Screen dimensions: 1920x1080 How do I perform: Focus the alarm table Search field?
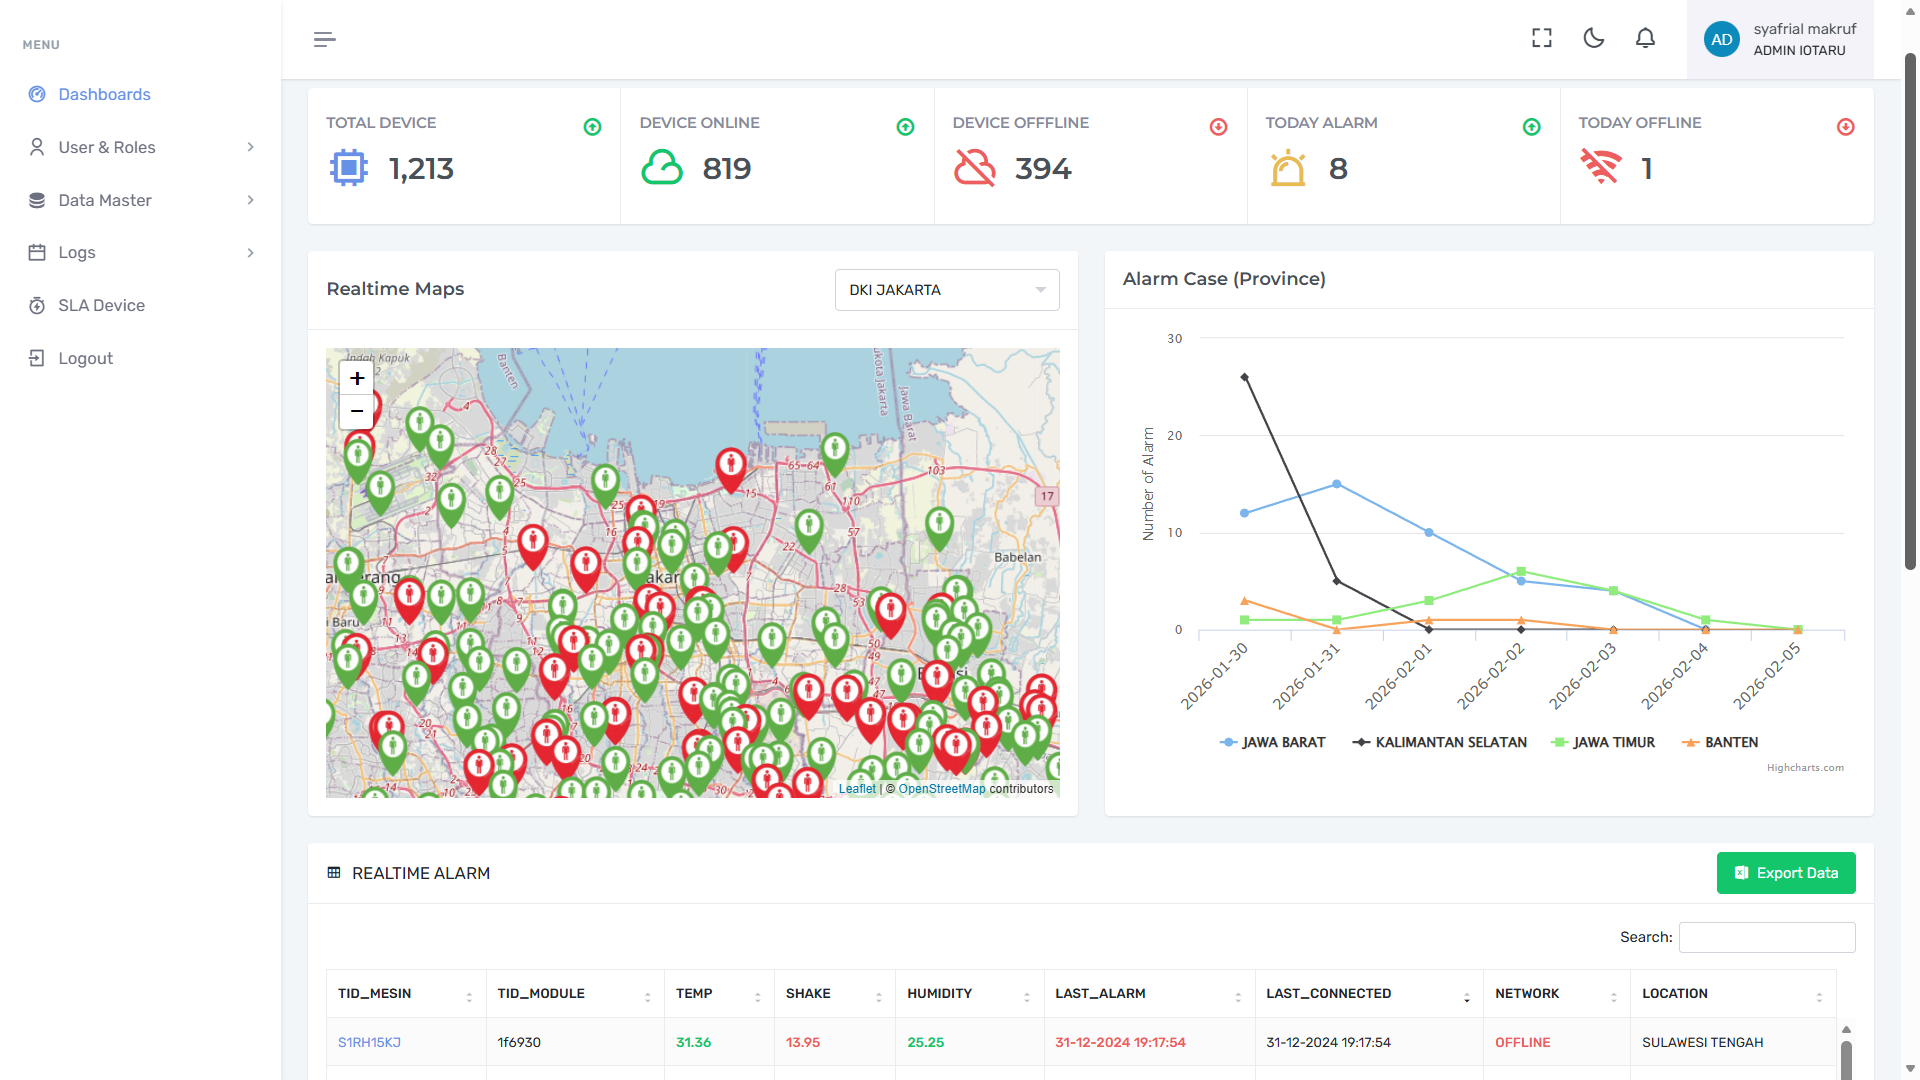(1766, 937)
